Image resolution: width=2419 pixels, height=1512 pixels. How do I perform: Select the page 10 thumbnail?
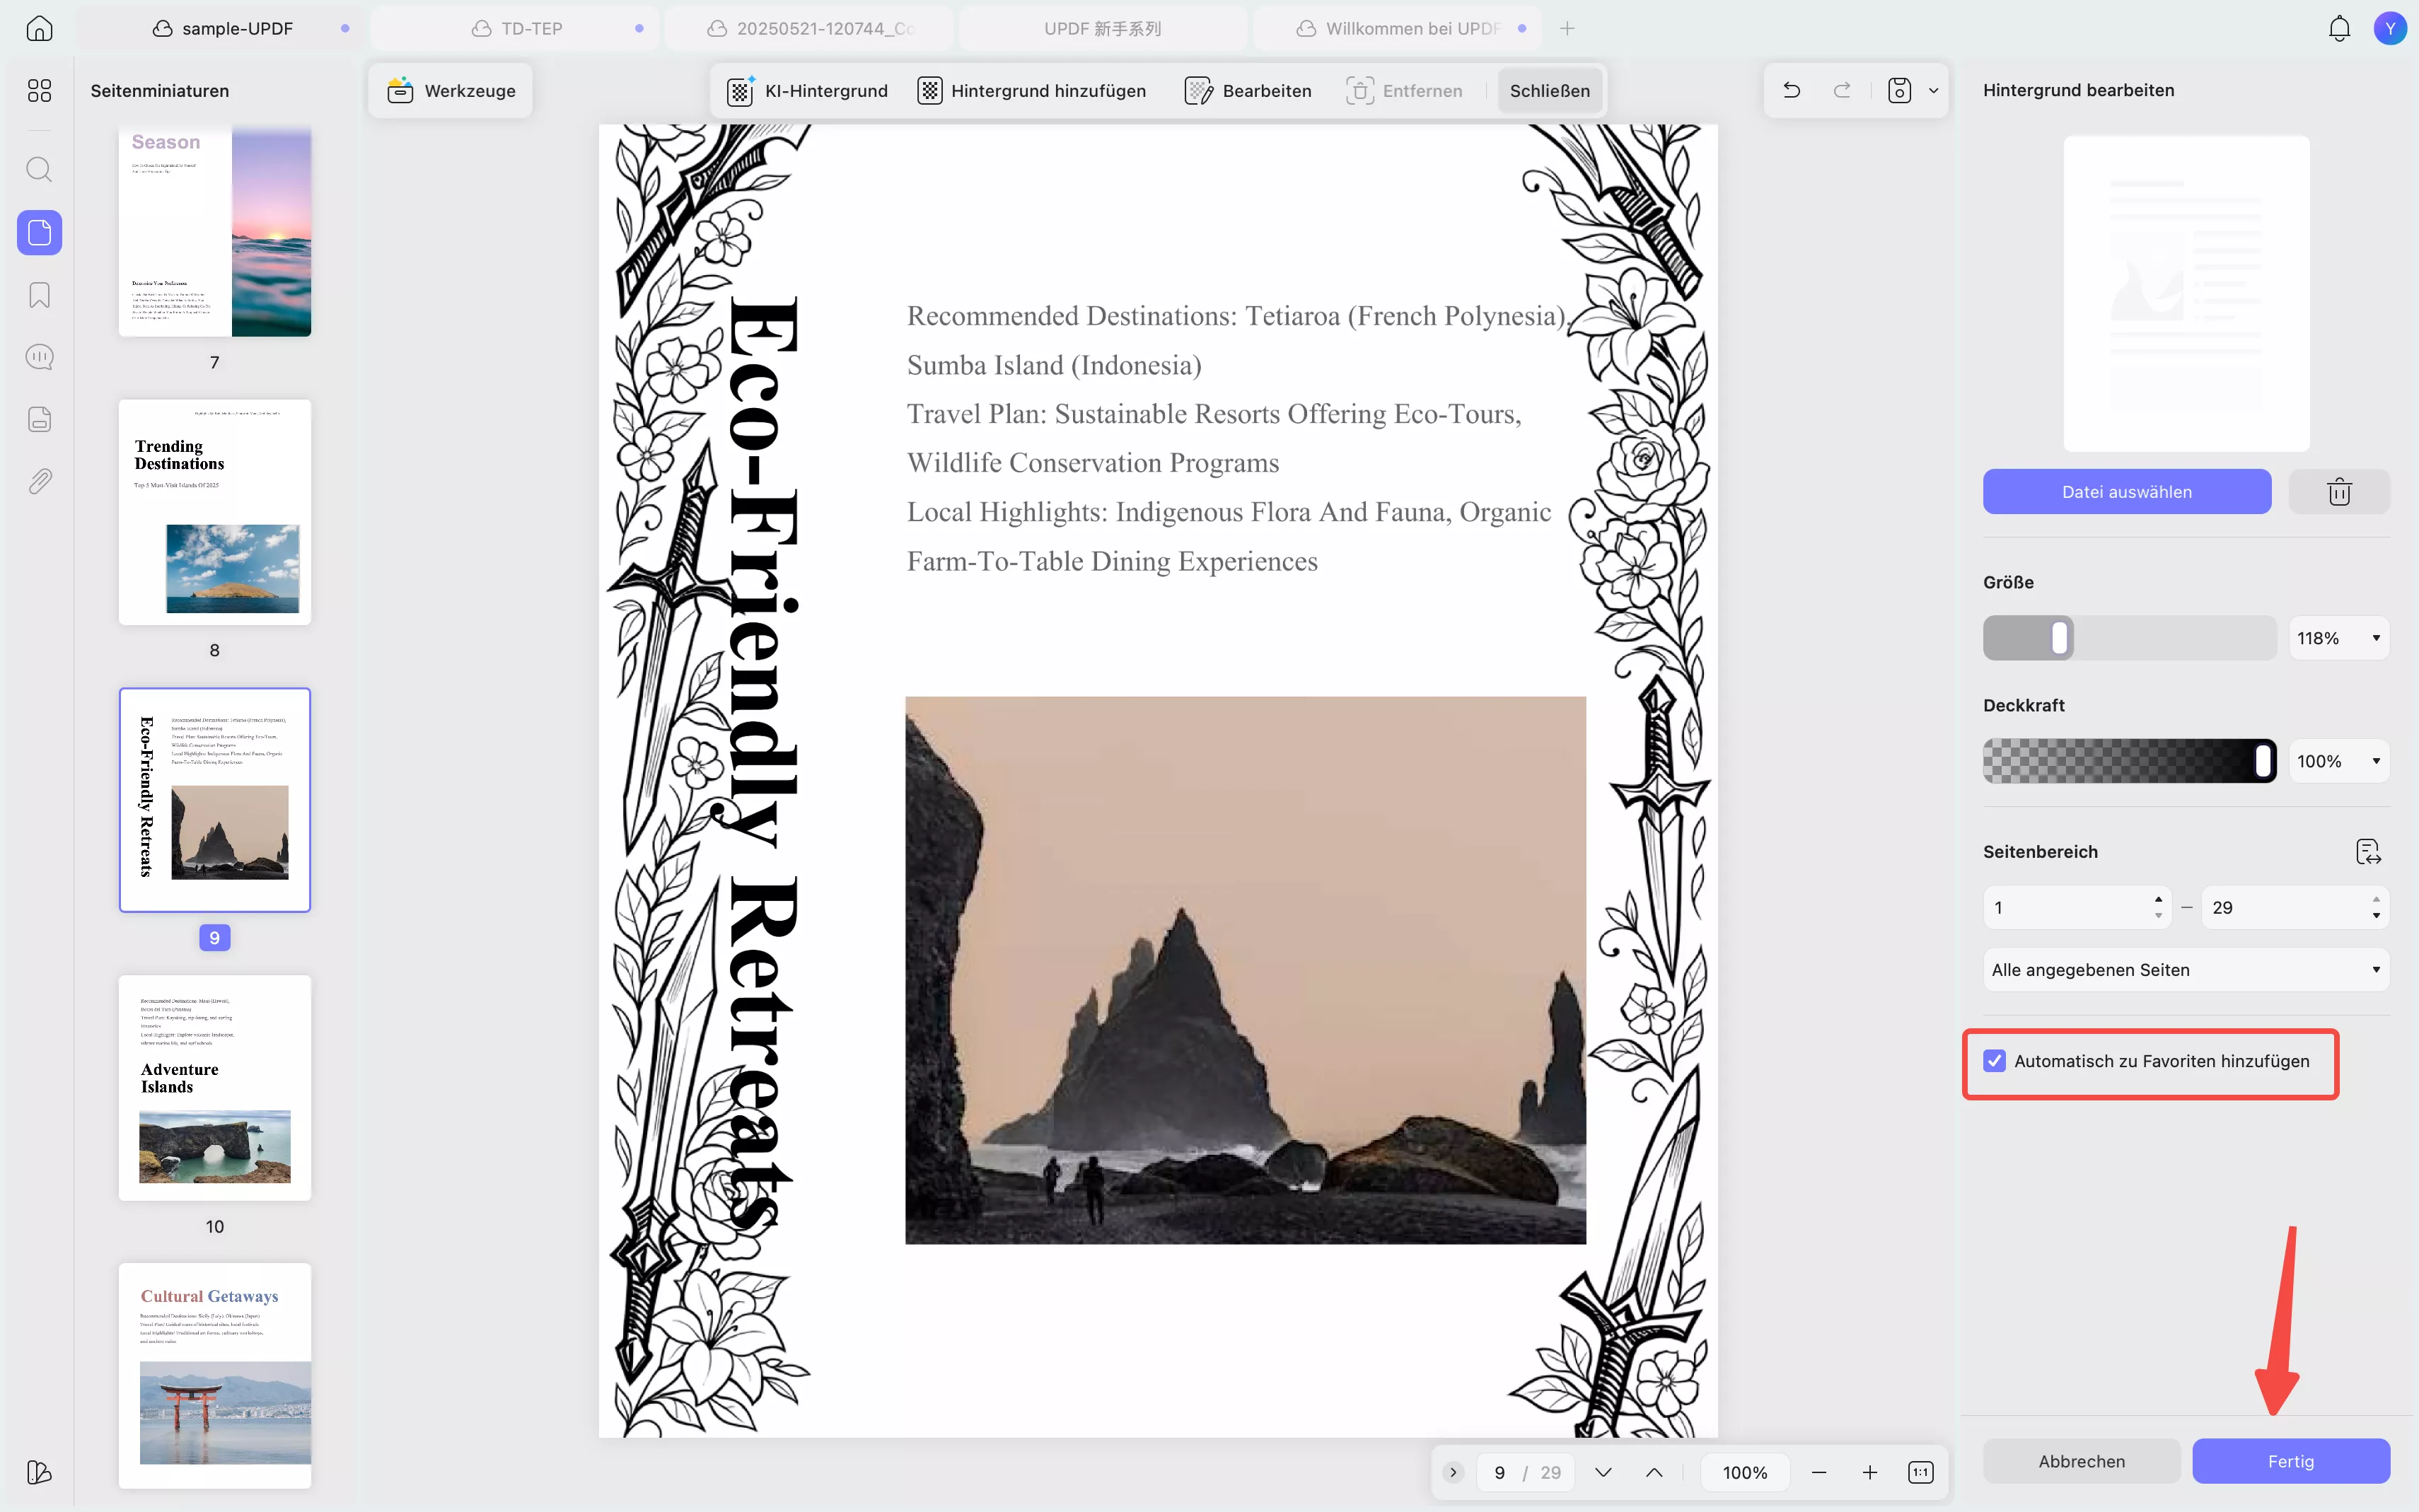pyautogui.click(x=215, y=1088)
